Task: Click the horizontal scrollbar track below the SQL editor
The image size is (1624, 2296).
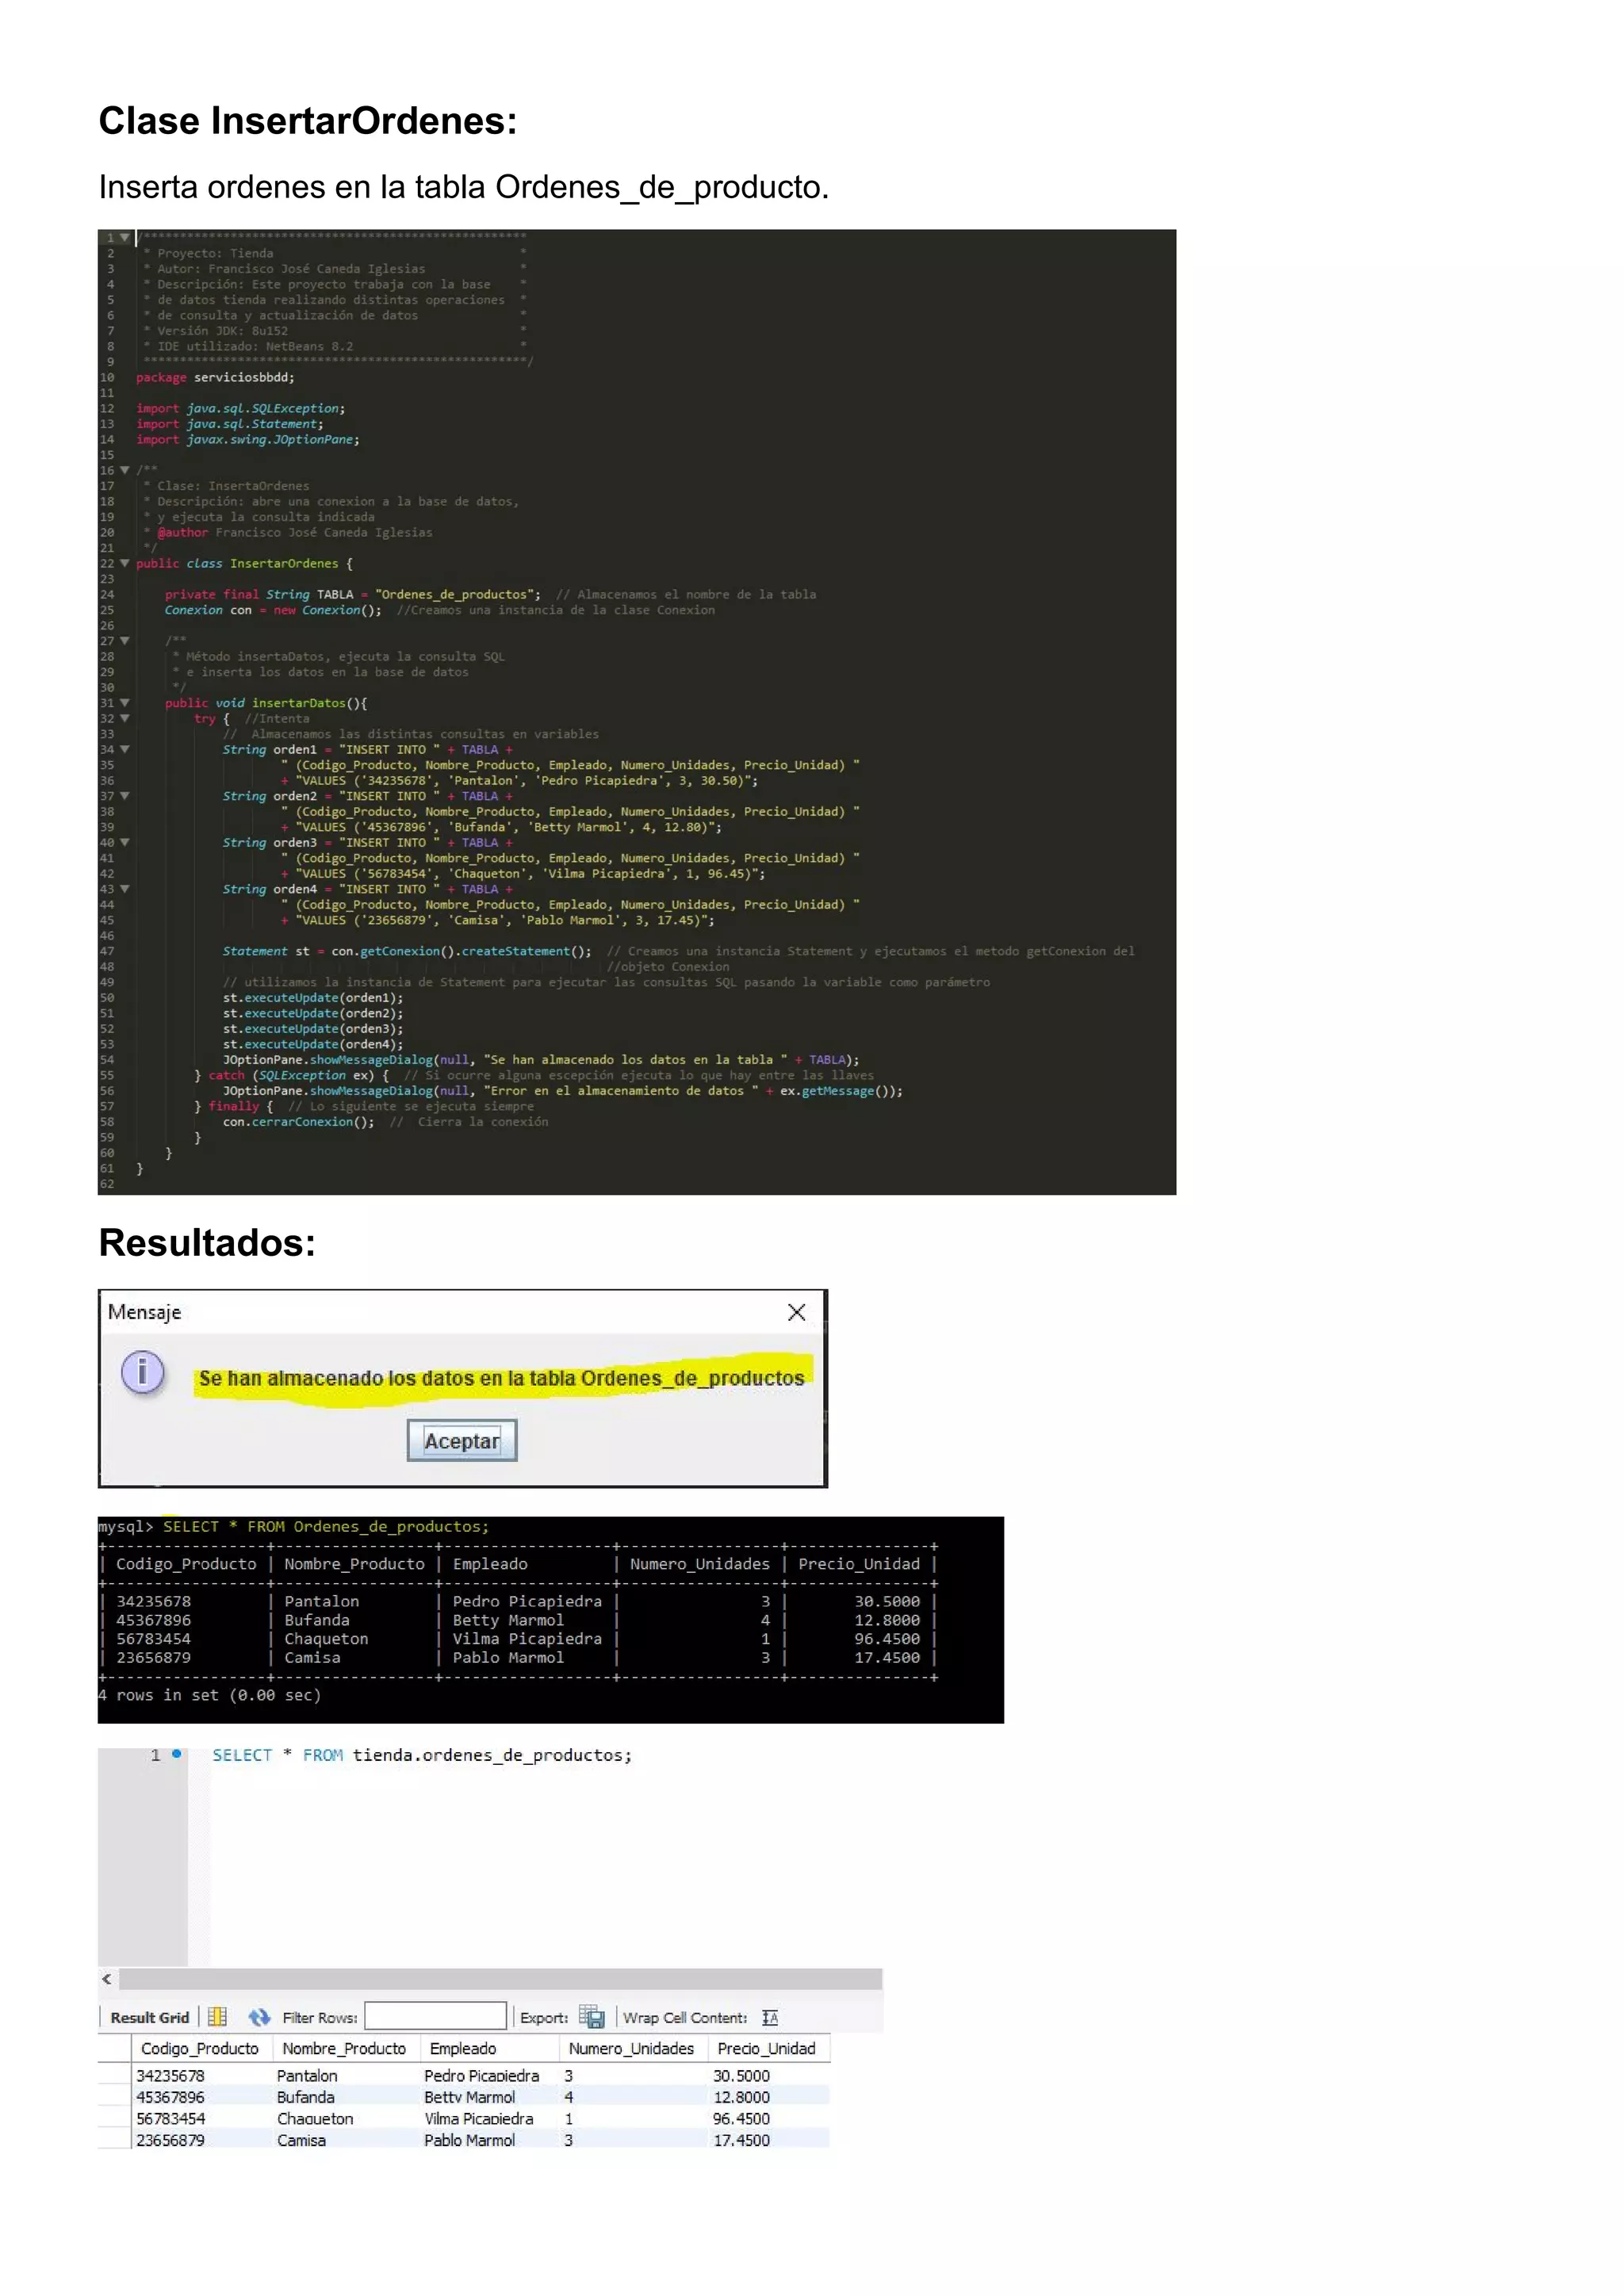Action: (500, 1979)
